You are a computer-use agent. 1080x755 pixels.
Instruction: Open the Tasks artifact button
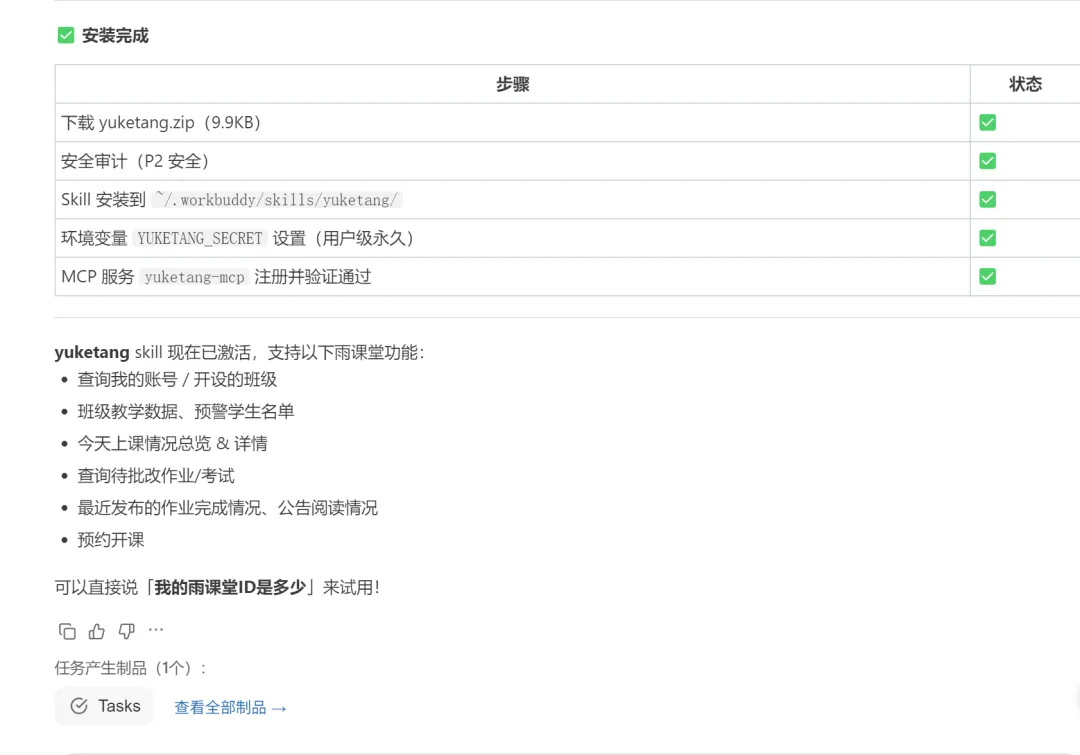coord(104,706)
